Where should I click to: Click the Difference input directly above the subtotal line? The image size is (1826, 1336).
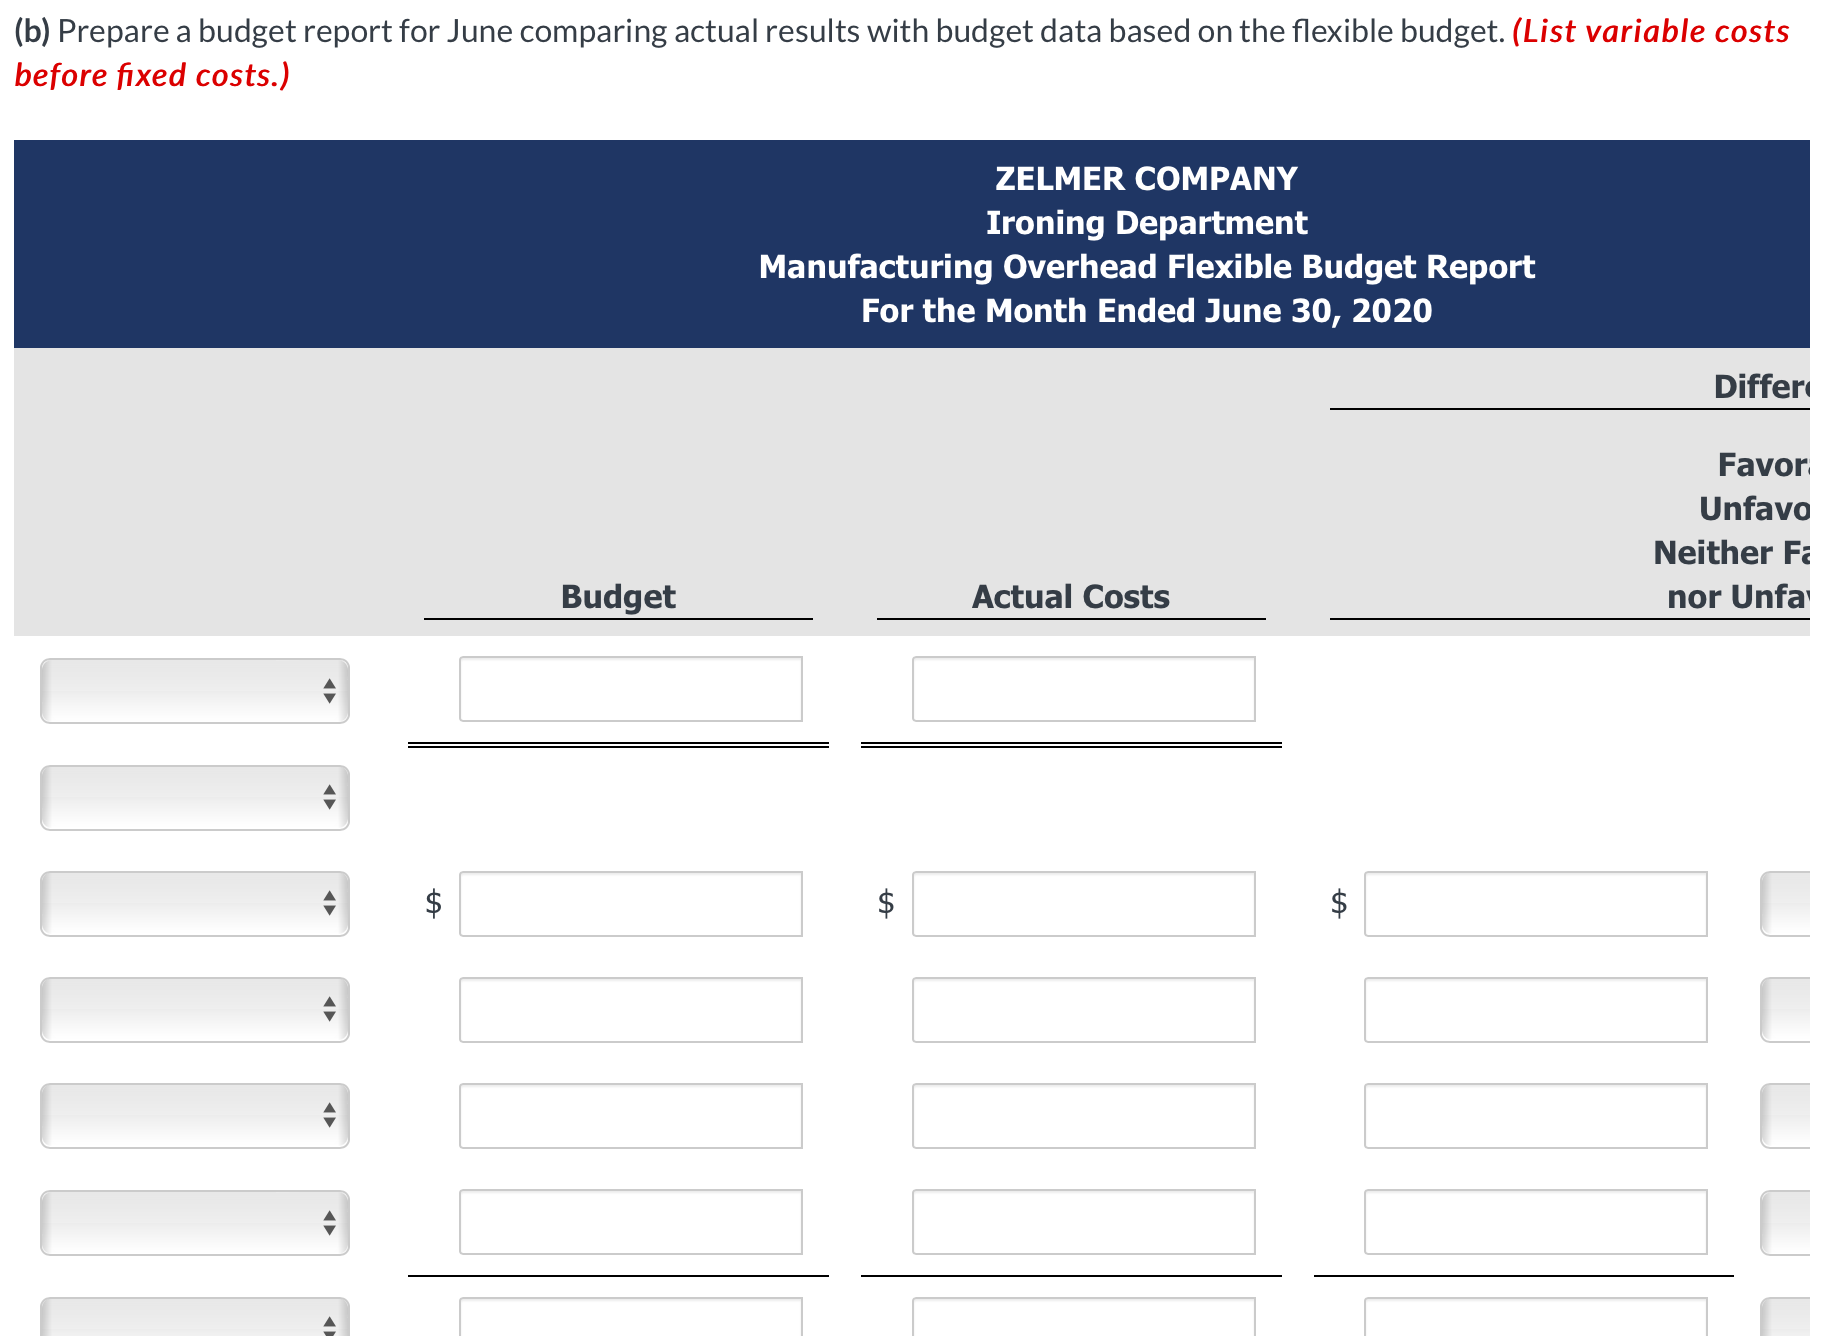[1536, 1222]
